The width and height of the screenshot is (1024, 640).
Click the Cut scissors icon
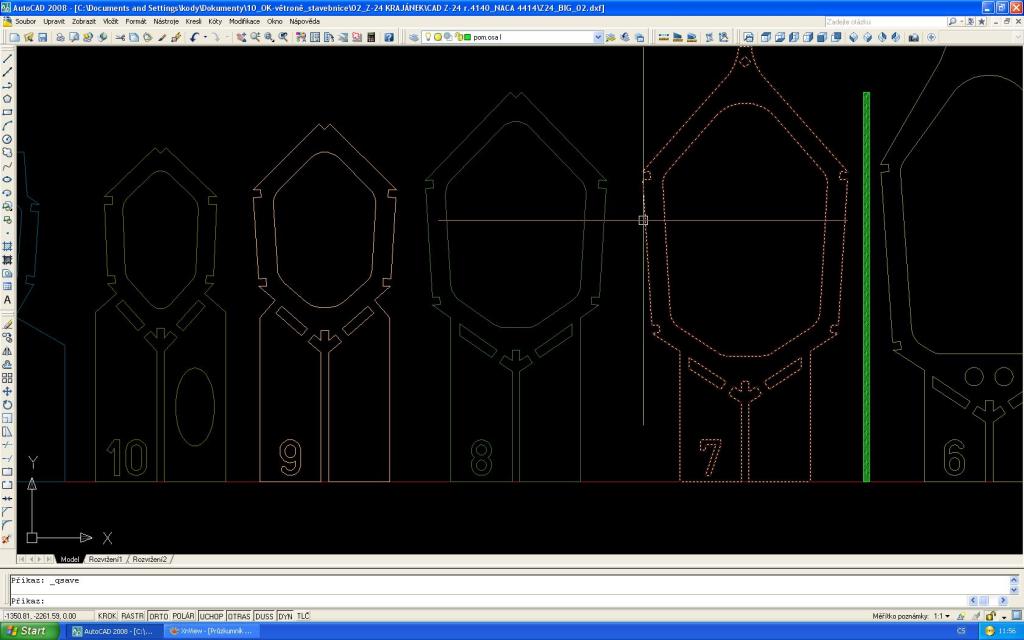pos(120,37)
